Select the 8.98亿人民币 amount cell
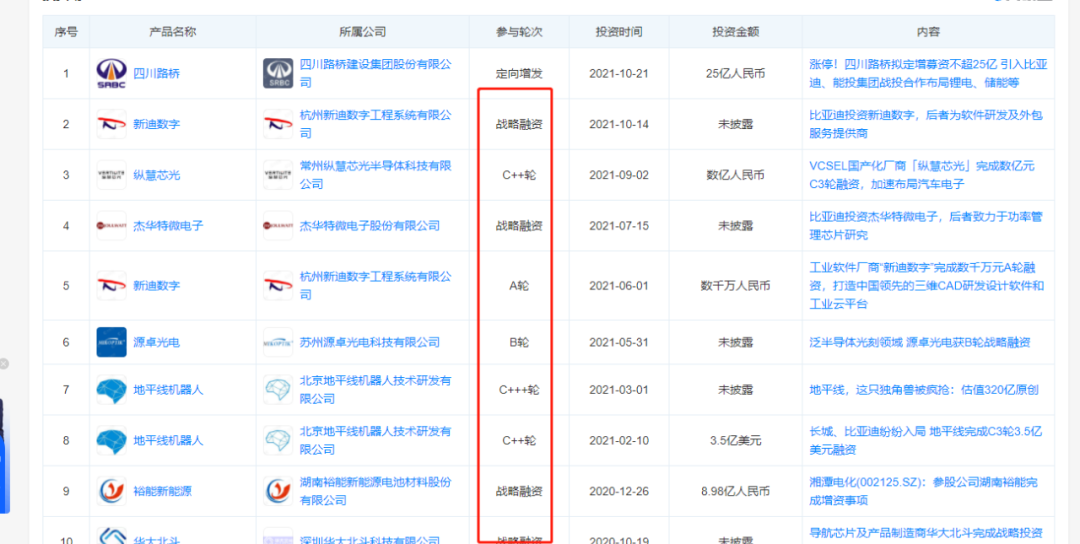The image size is (1080, 544). (x=736, y=491)
